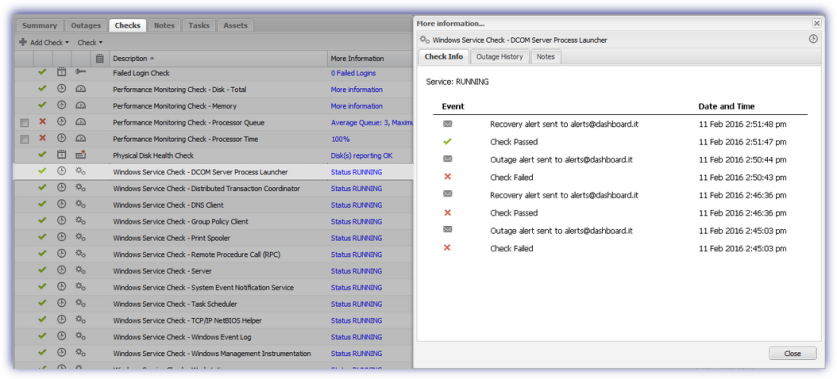Click the clock icon for DCOM Server row
The image size is (837, 379).
pos(61,171)
